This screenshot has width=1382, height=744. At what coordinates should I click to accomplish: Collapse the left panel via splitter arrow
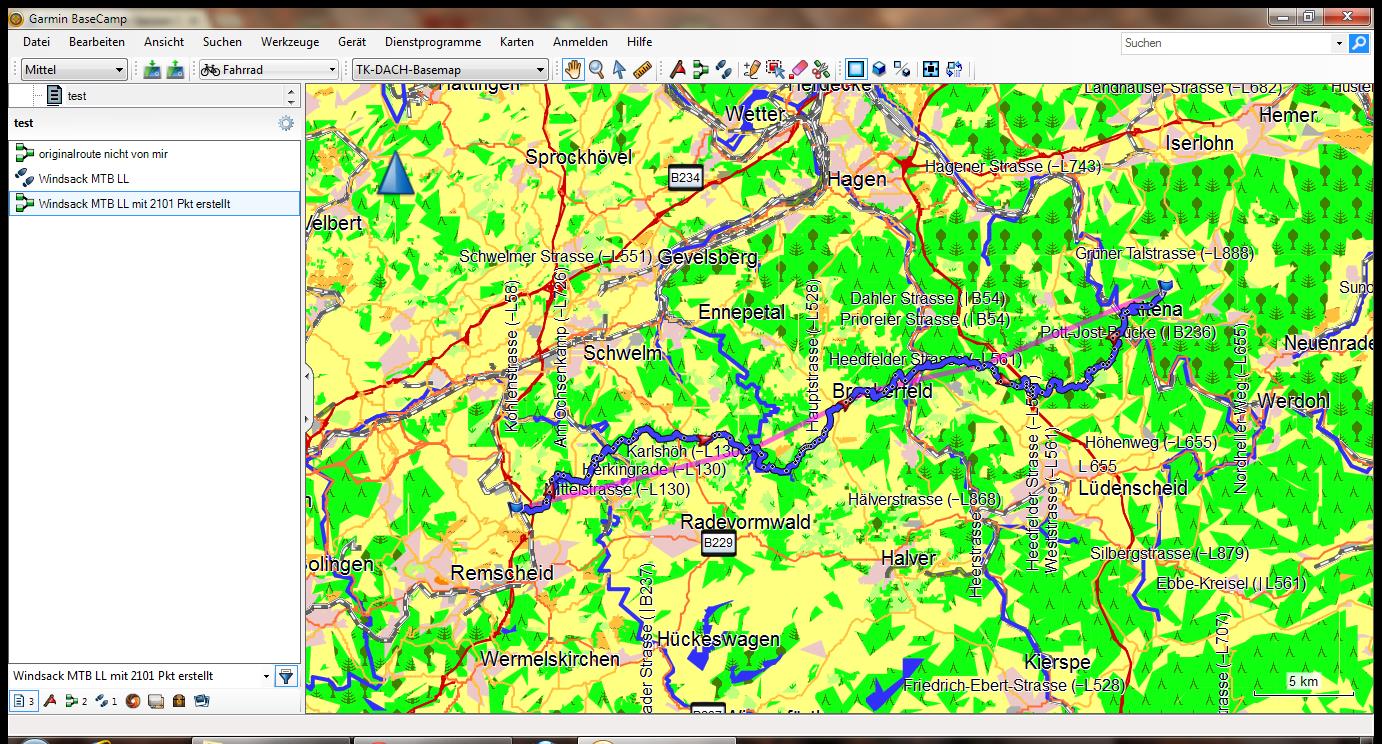coord(307,375)
